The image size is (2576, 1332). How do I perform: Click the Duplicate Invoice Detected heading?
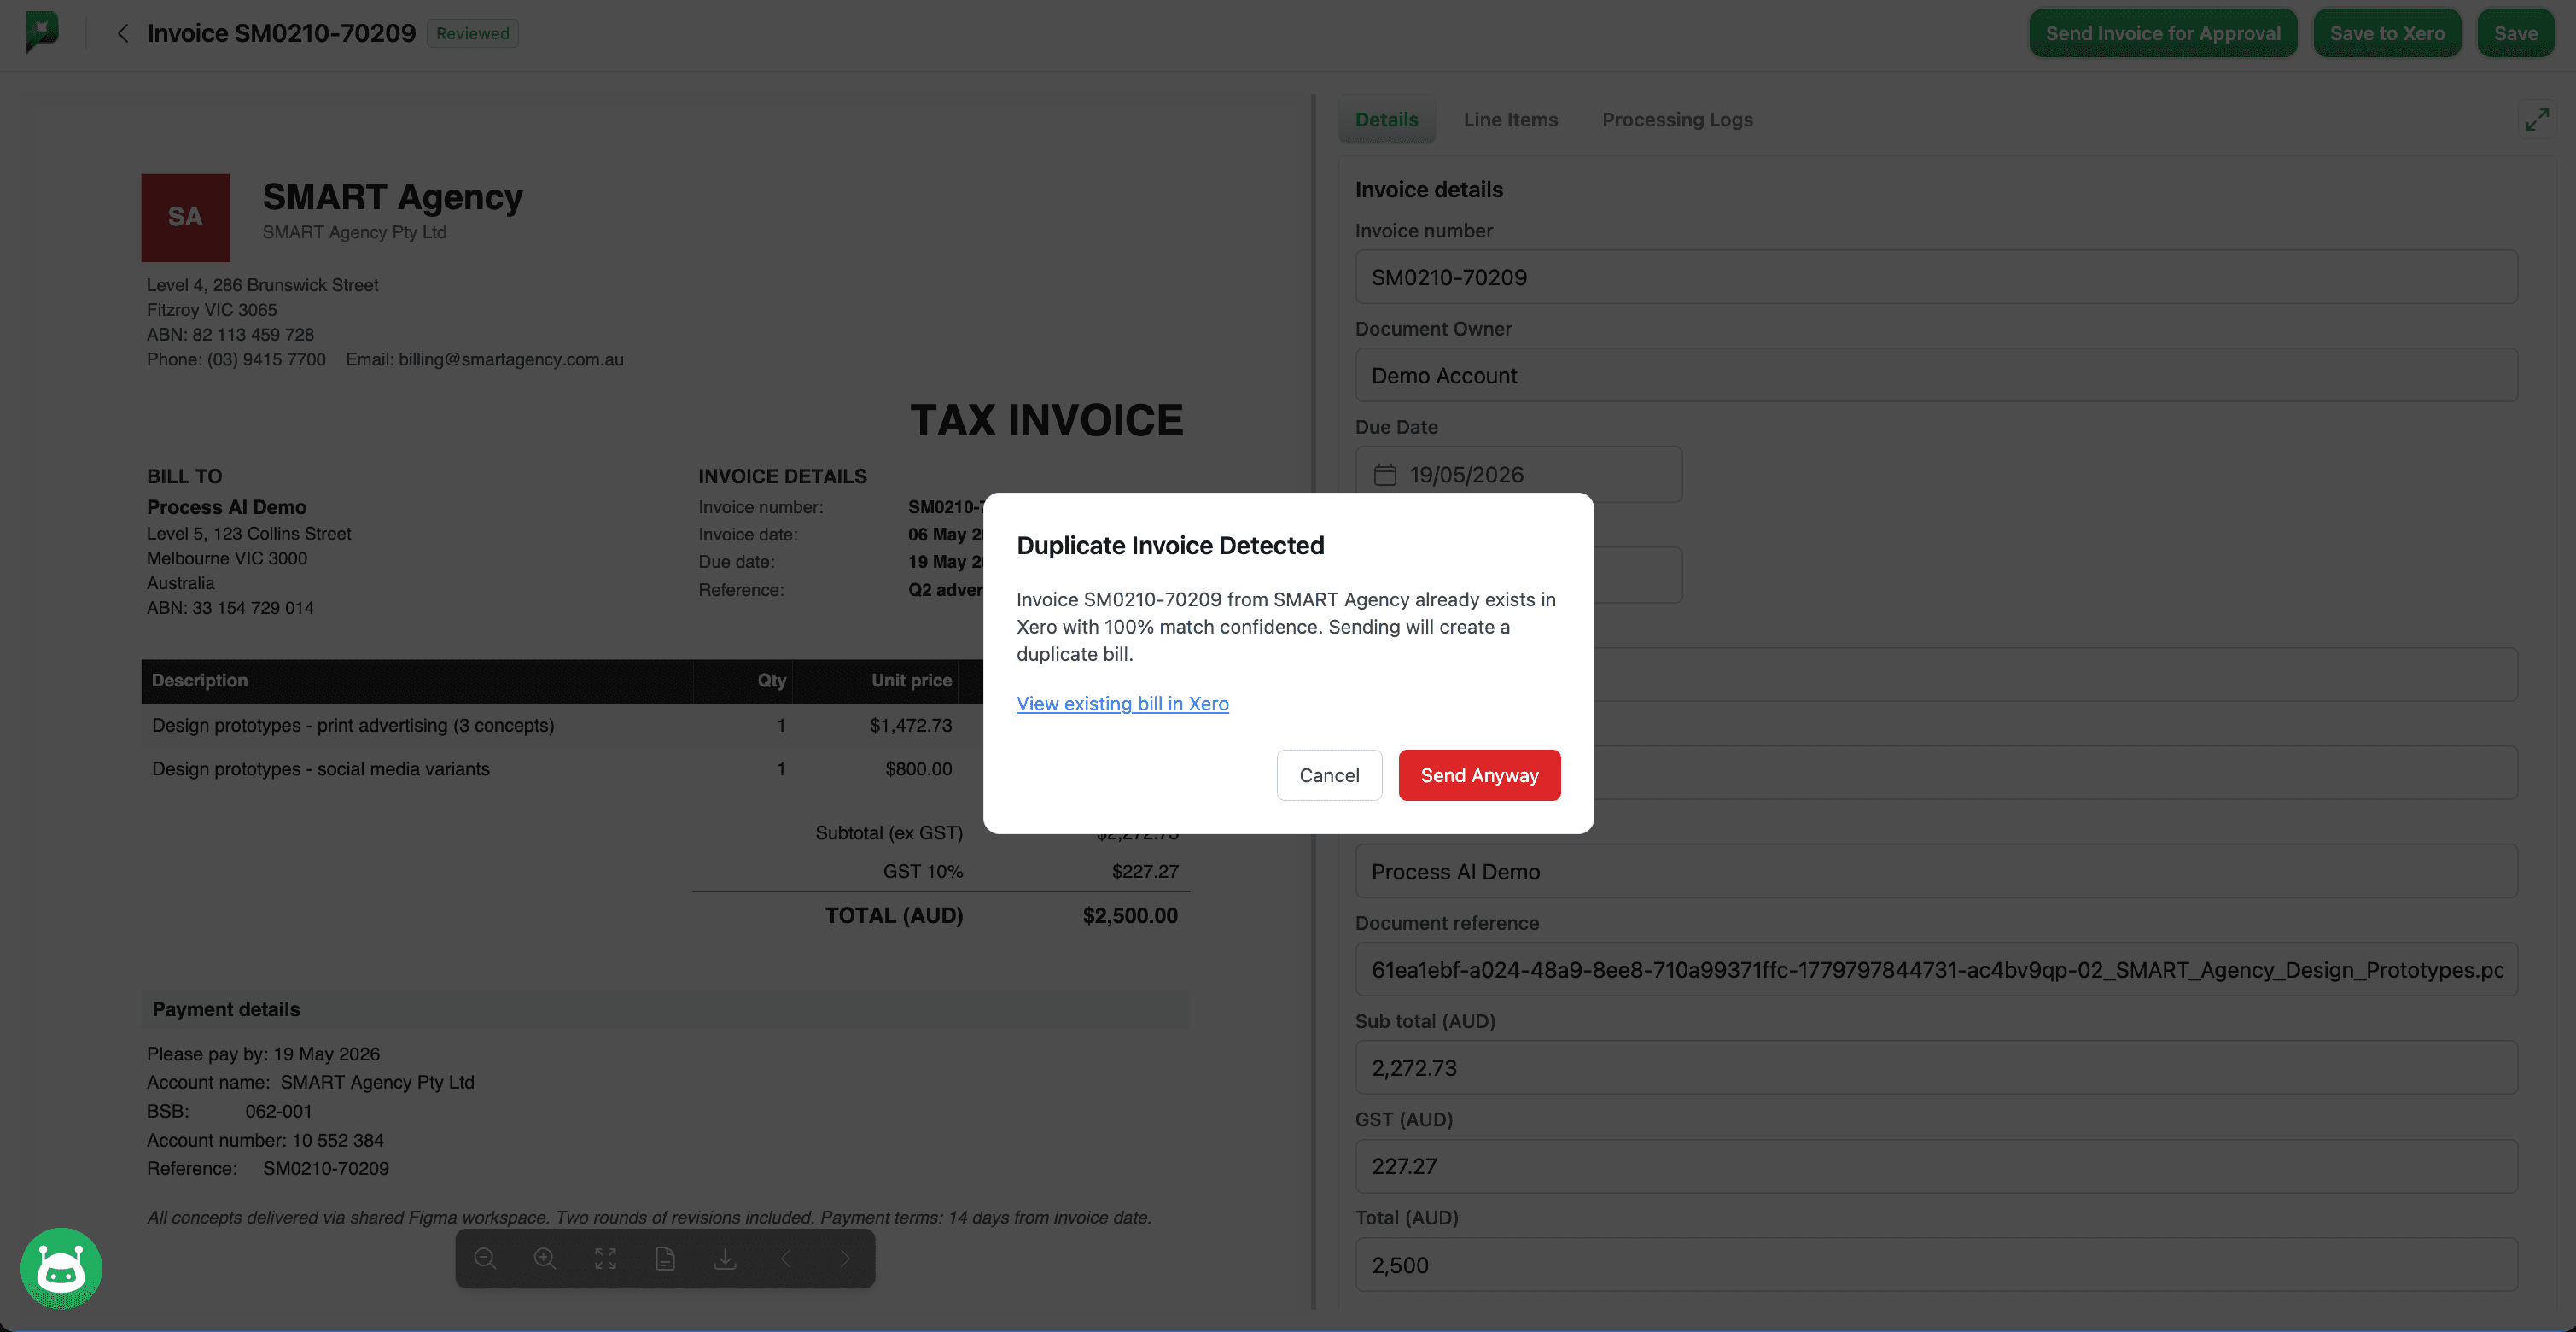(x=1170, y=545)
